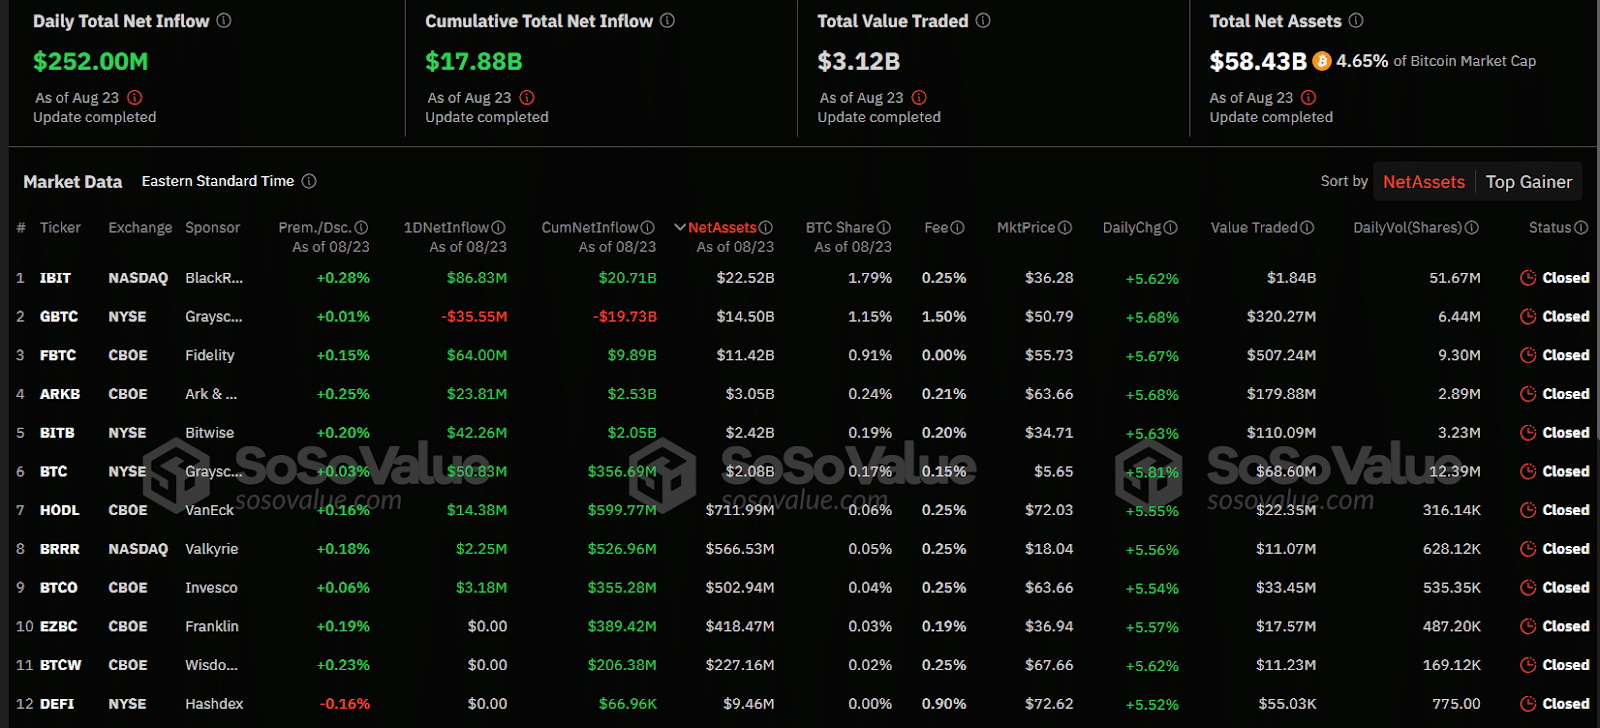Click the sort arrow beside the NetAssets header
This screenshot has height=728, width=1600.
pyautogui.click(x=681, y=228)
